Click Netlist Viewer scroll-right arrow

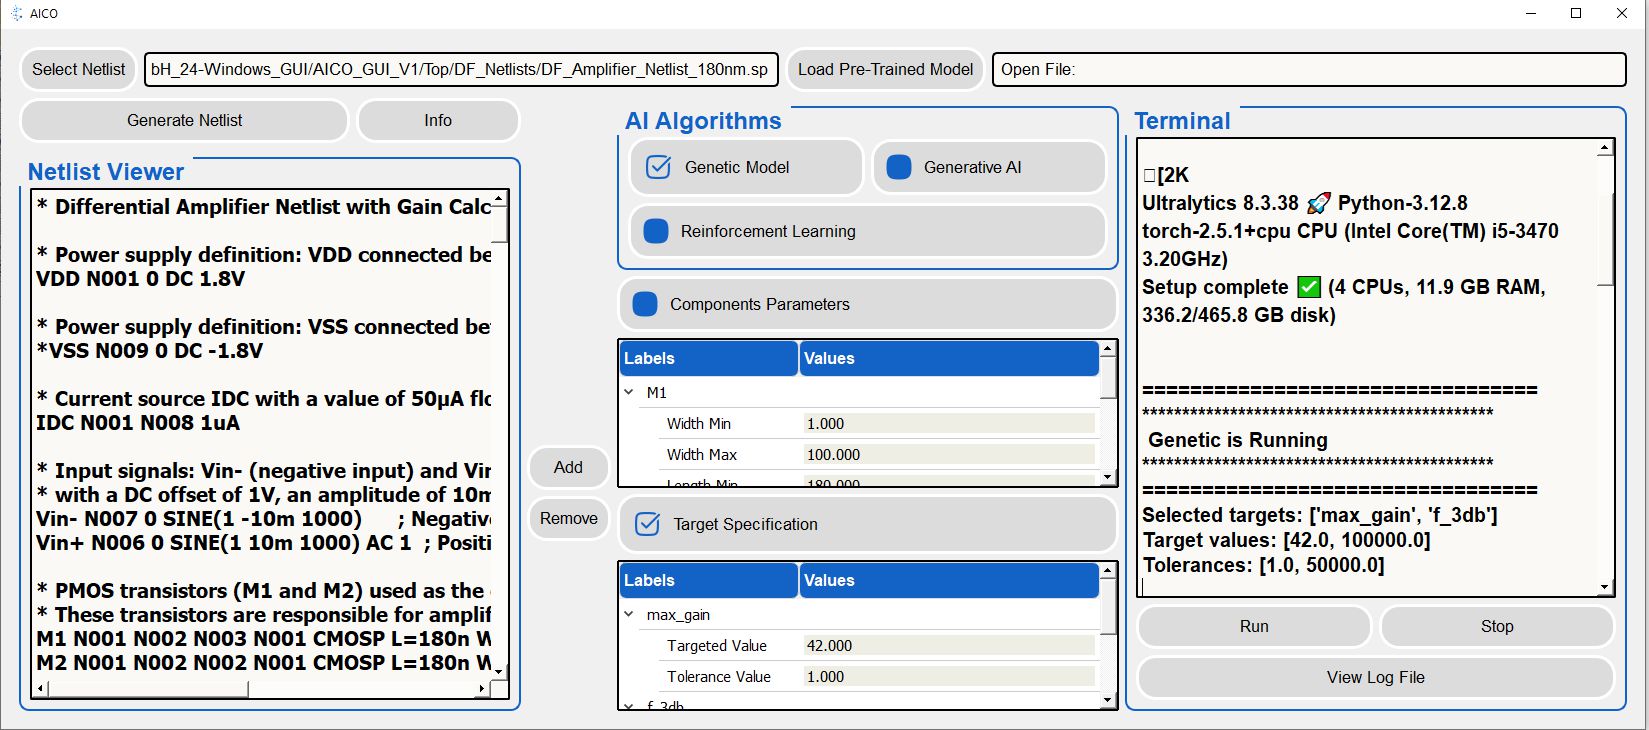[x=481, y=689]
